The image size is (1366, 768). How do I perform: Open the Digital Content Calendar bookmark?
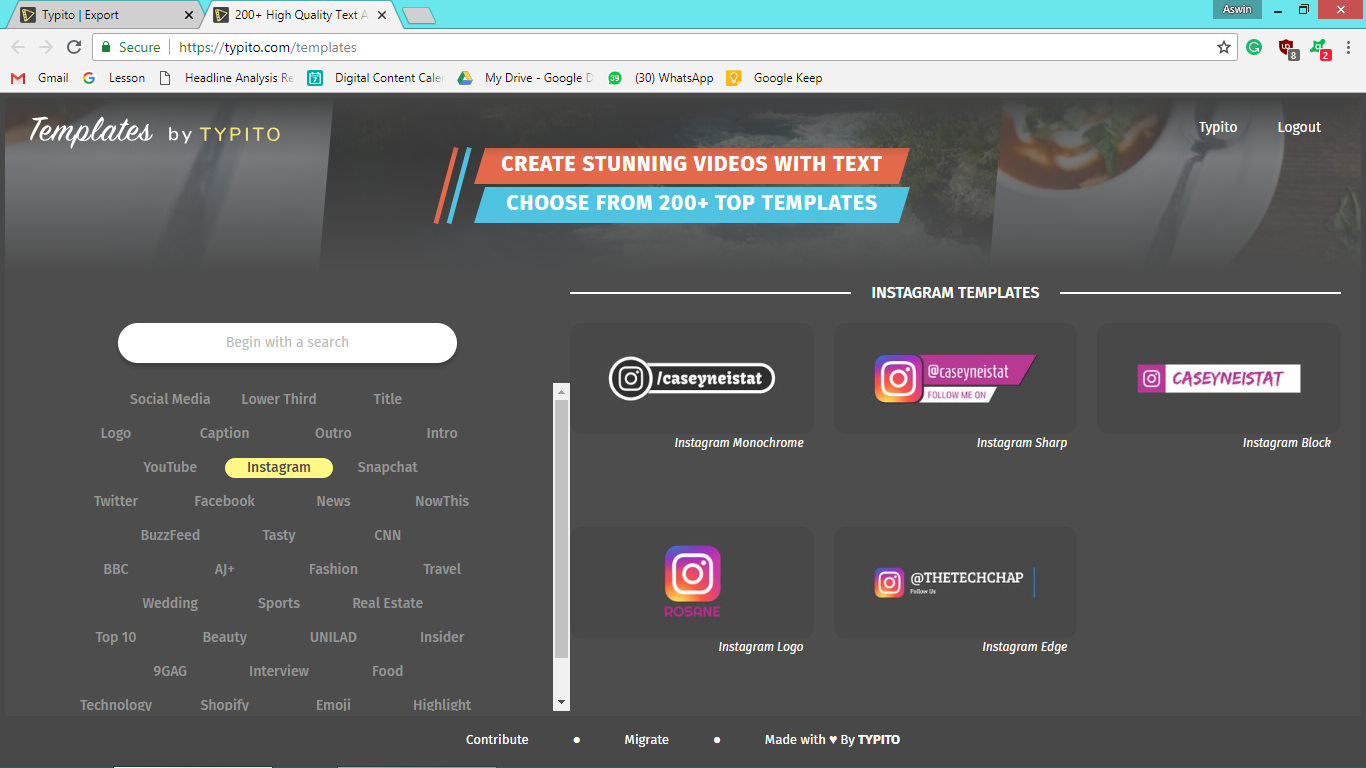[x=375, y=78]
